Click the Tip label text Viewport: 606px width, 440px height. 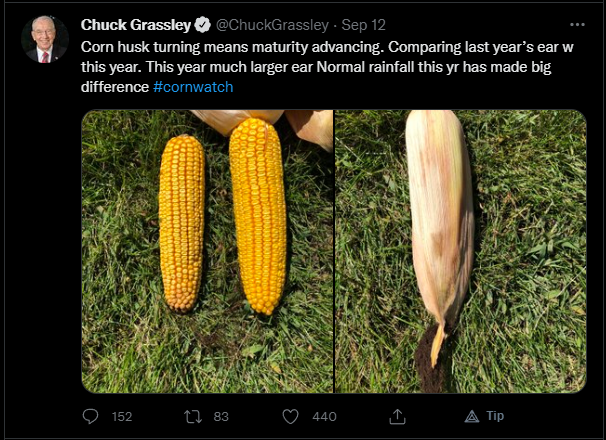point(495,416)
